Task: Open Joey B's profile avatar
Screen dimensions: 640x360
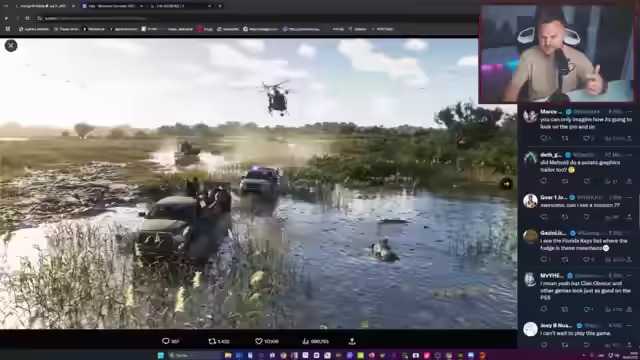Action: tap(530, 329)
